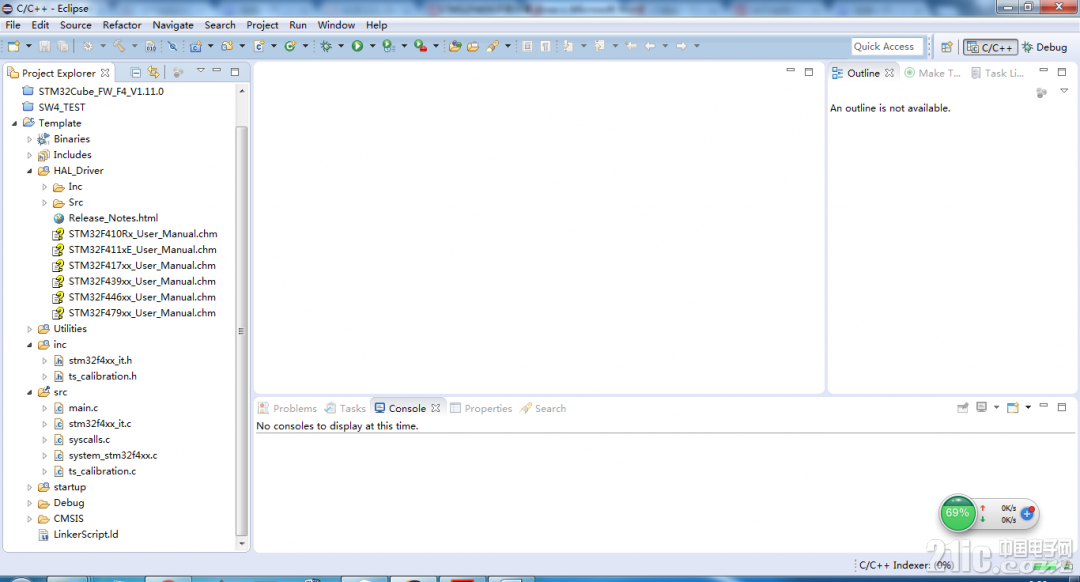This screenshot has height=582, width=1080.
Task: Click the New project toolbar icon
Action: click(13, 46)
